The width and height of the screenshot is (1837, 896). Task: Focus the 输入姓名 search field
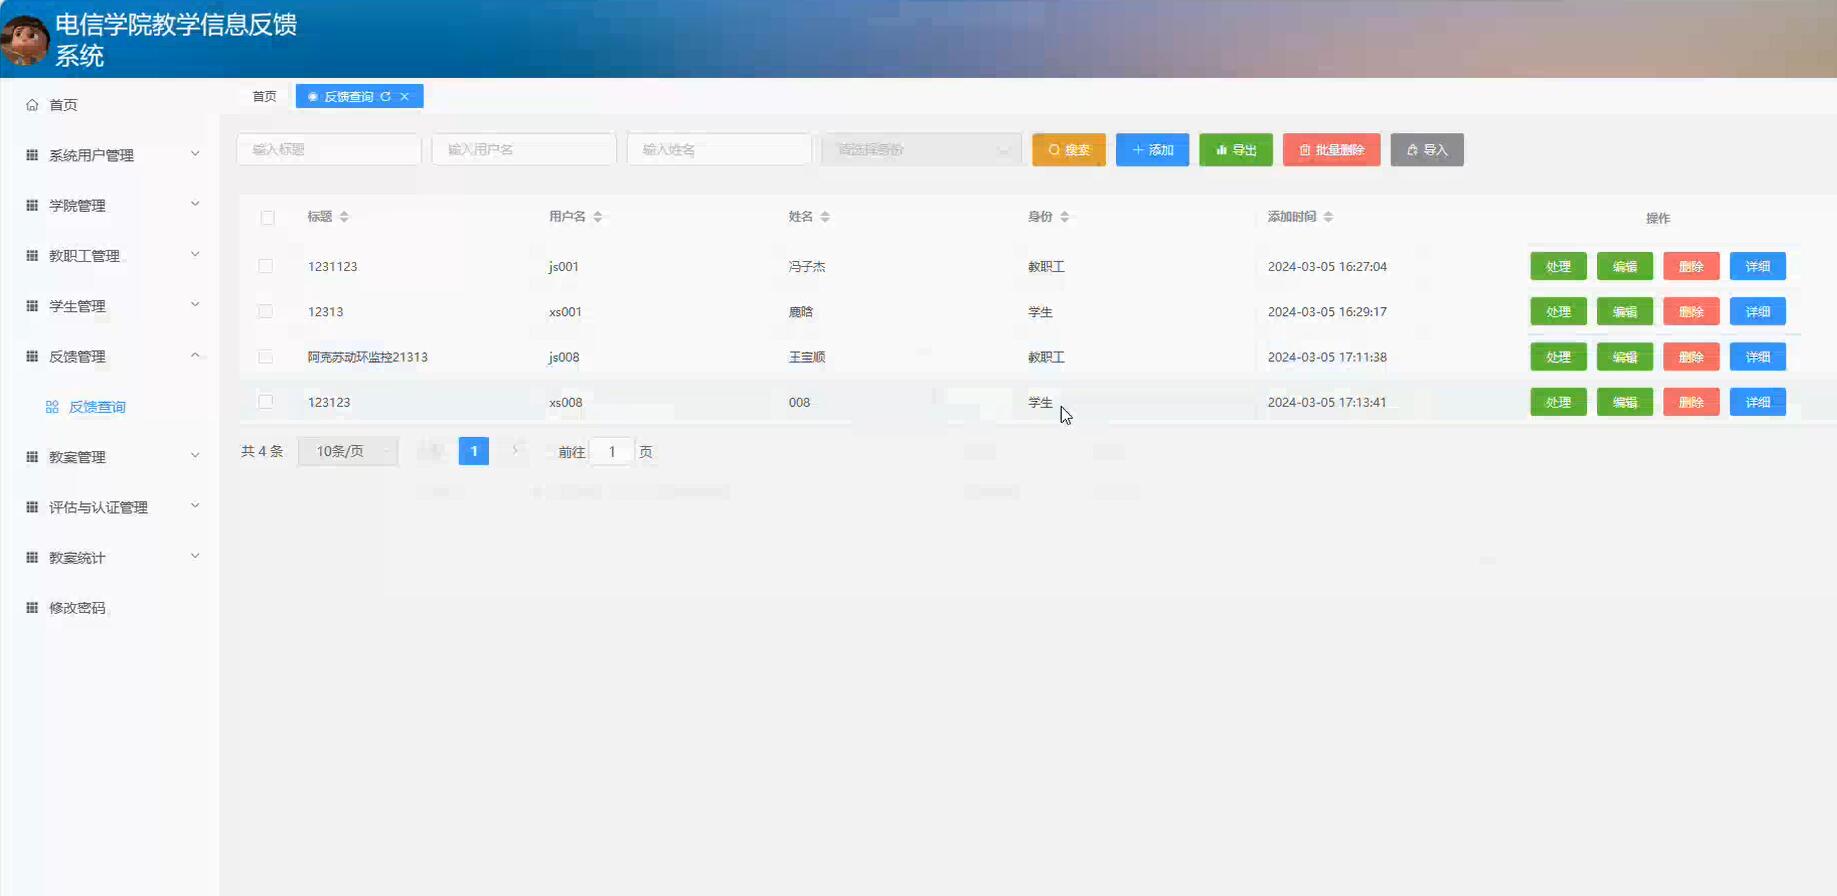pos(719,150)
